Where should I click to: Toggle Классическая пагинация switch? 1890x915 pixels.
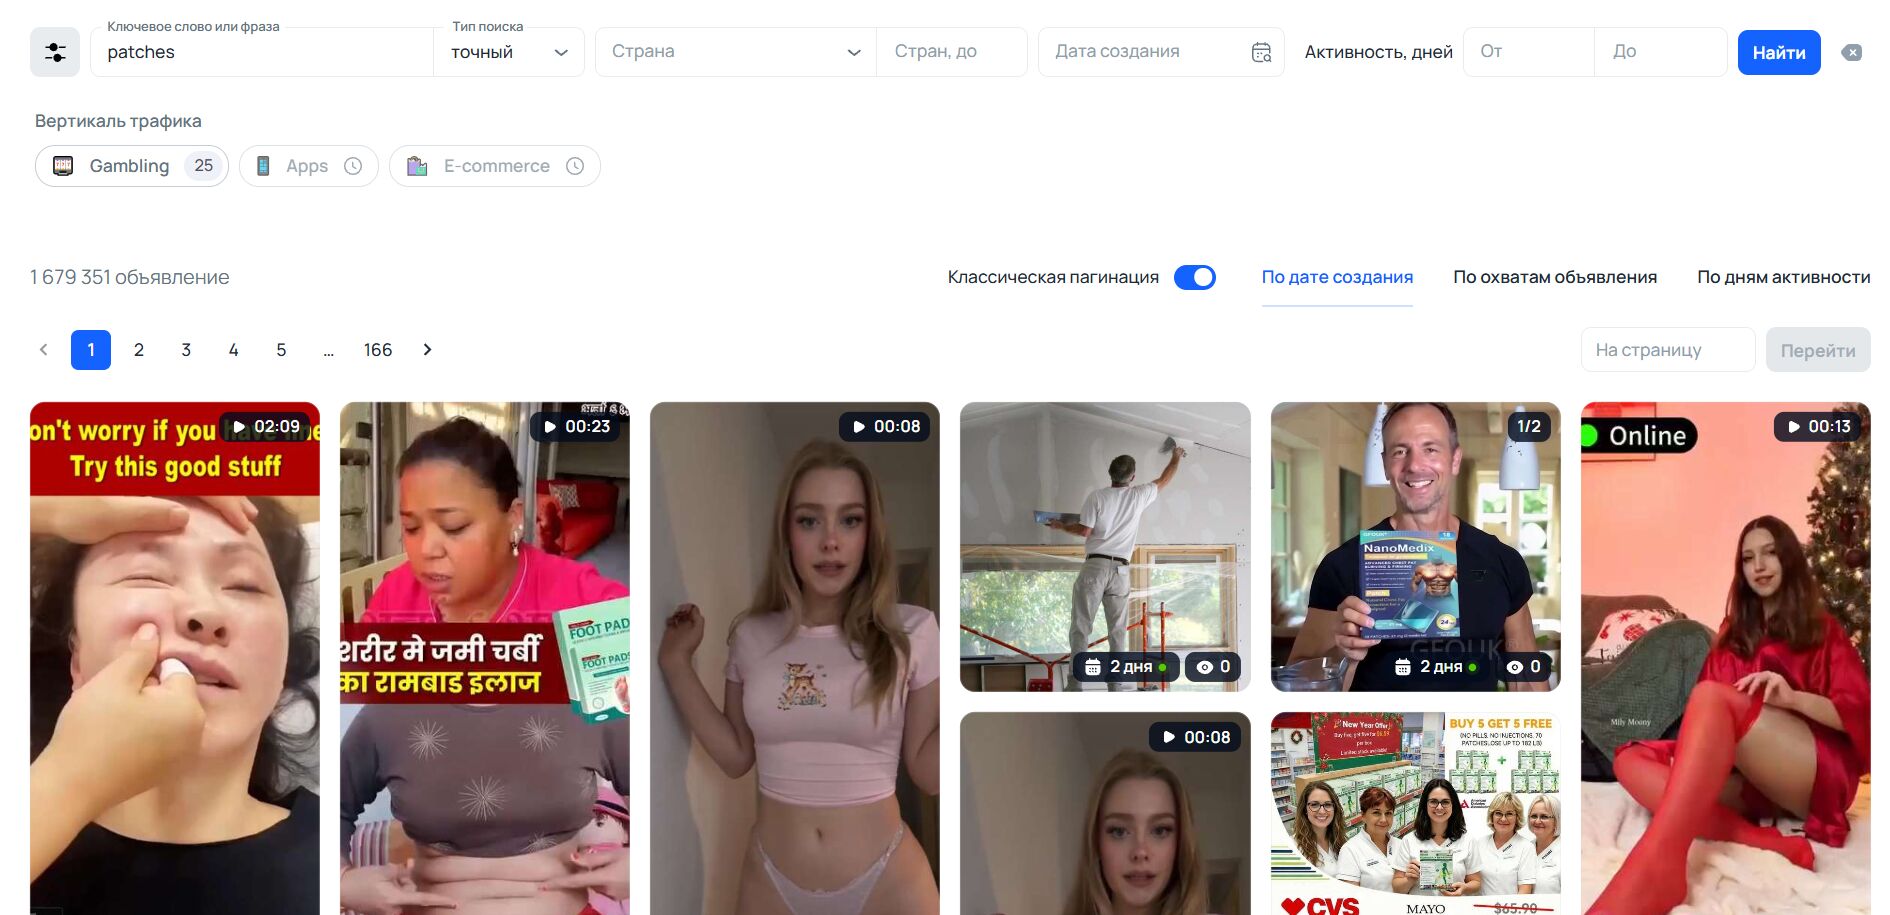point(1195,278)
